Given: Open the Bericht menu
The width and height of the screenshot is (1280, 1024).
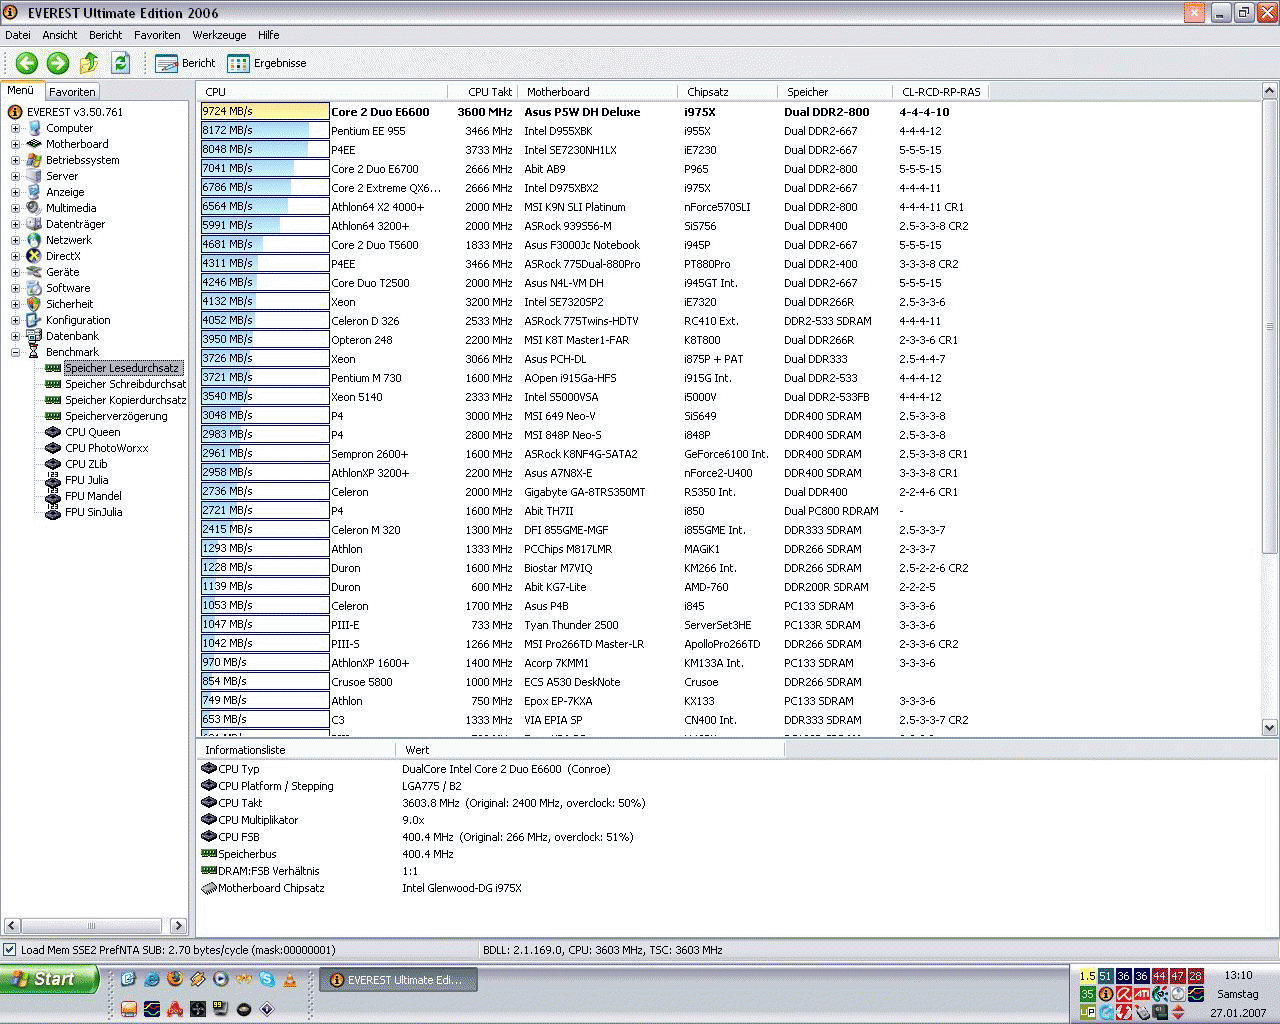Looking at the screenshot, I should (105, 35).
